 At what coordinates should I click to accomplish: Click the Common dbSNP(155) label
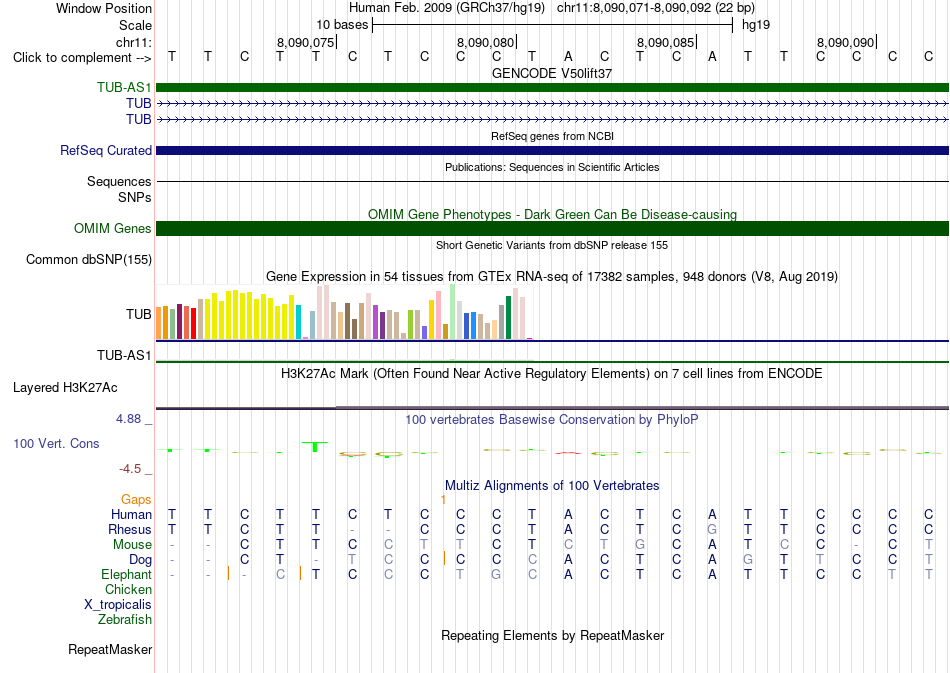point(89,259)
